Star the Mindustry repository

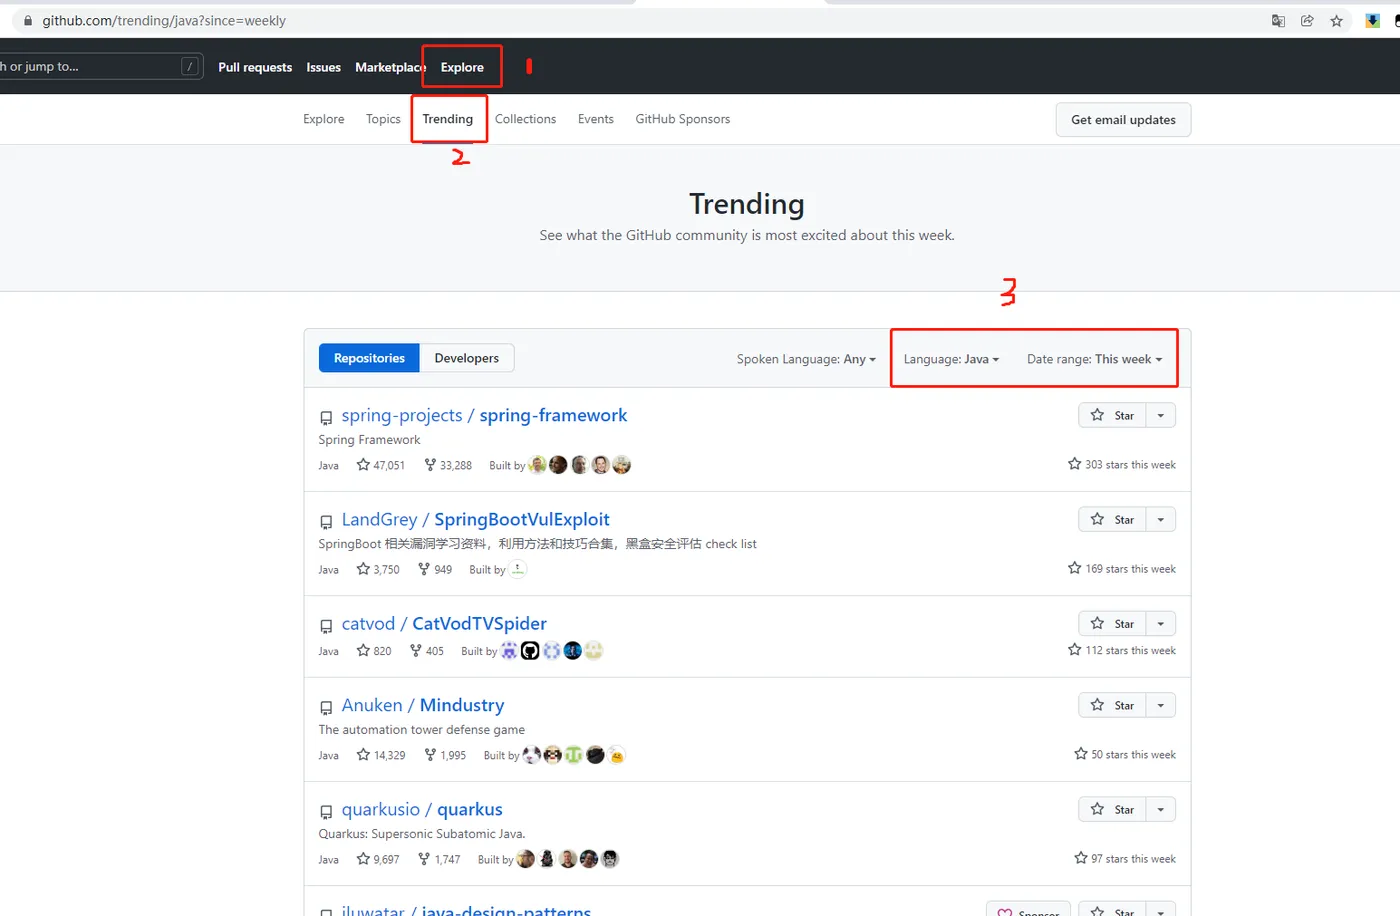tap(1112, 705)
